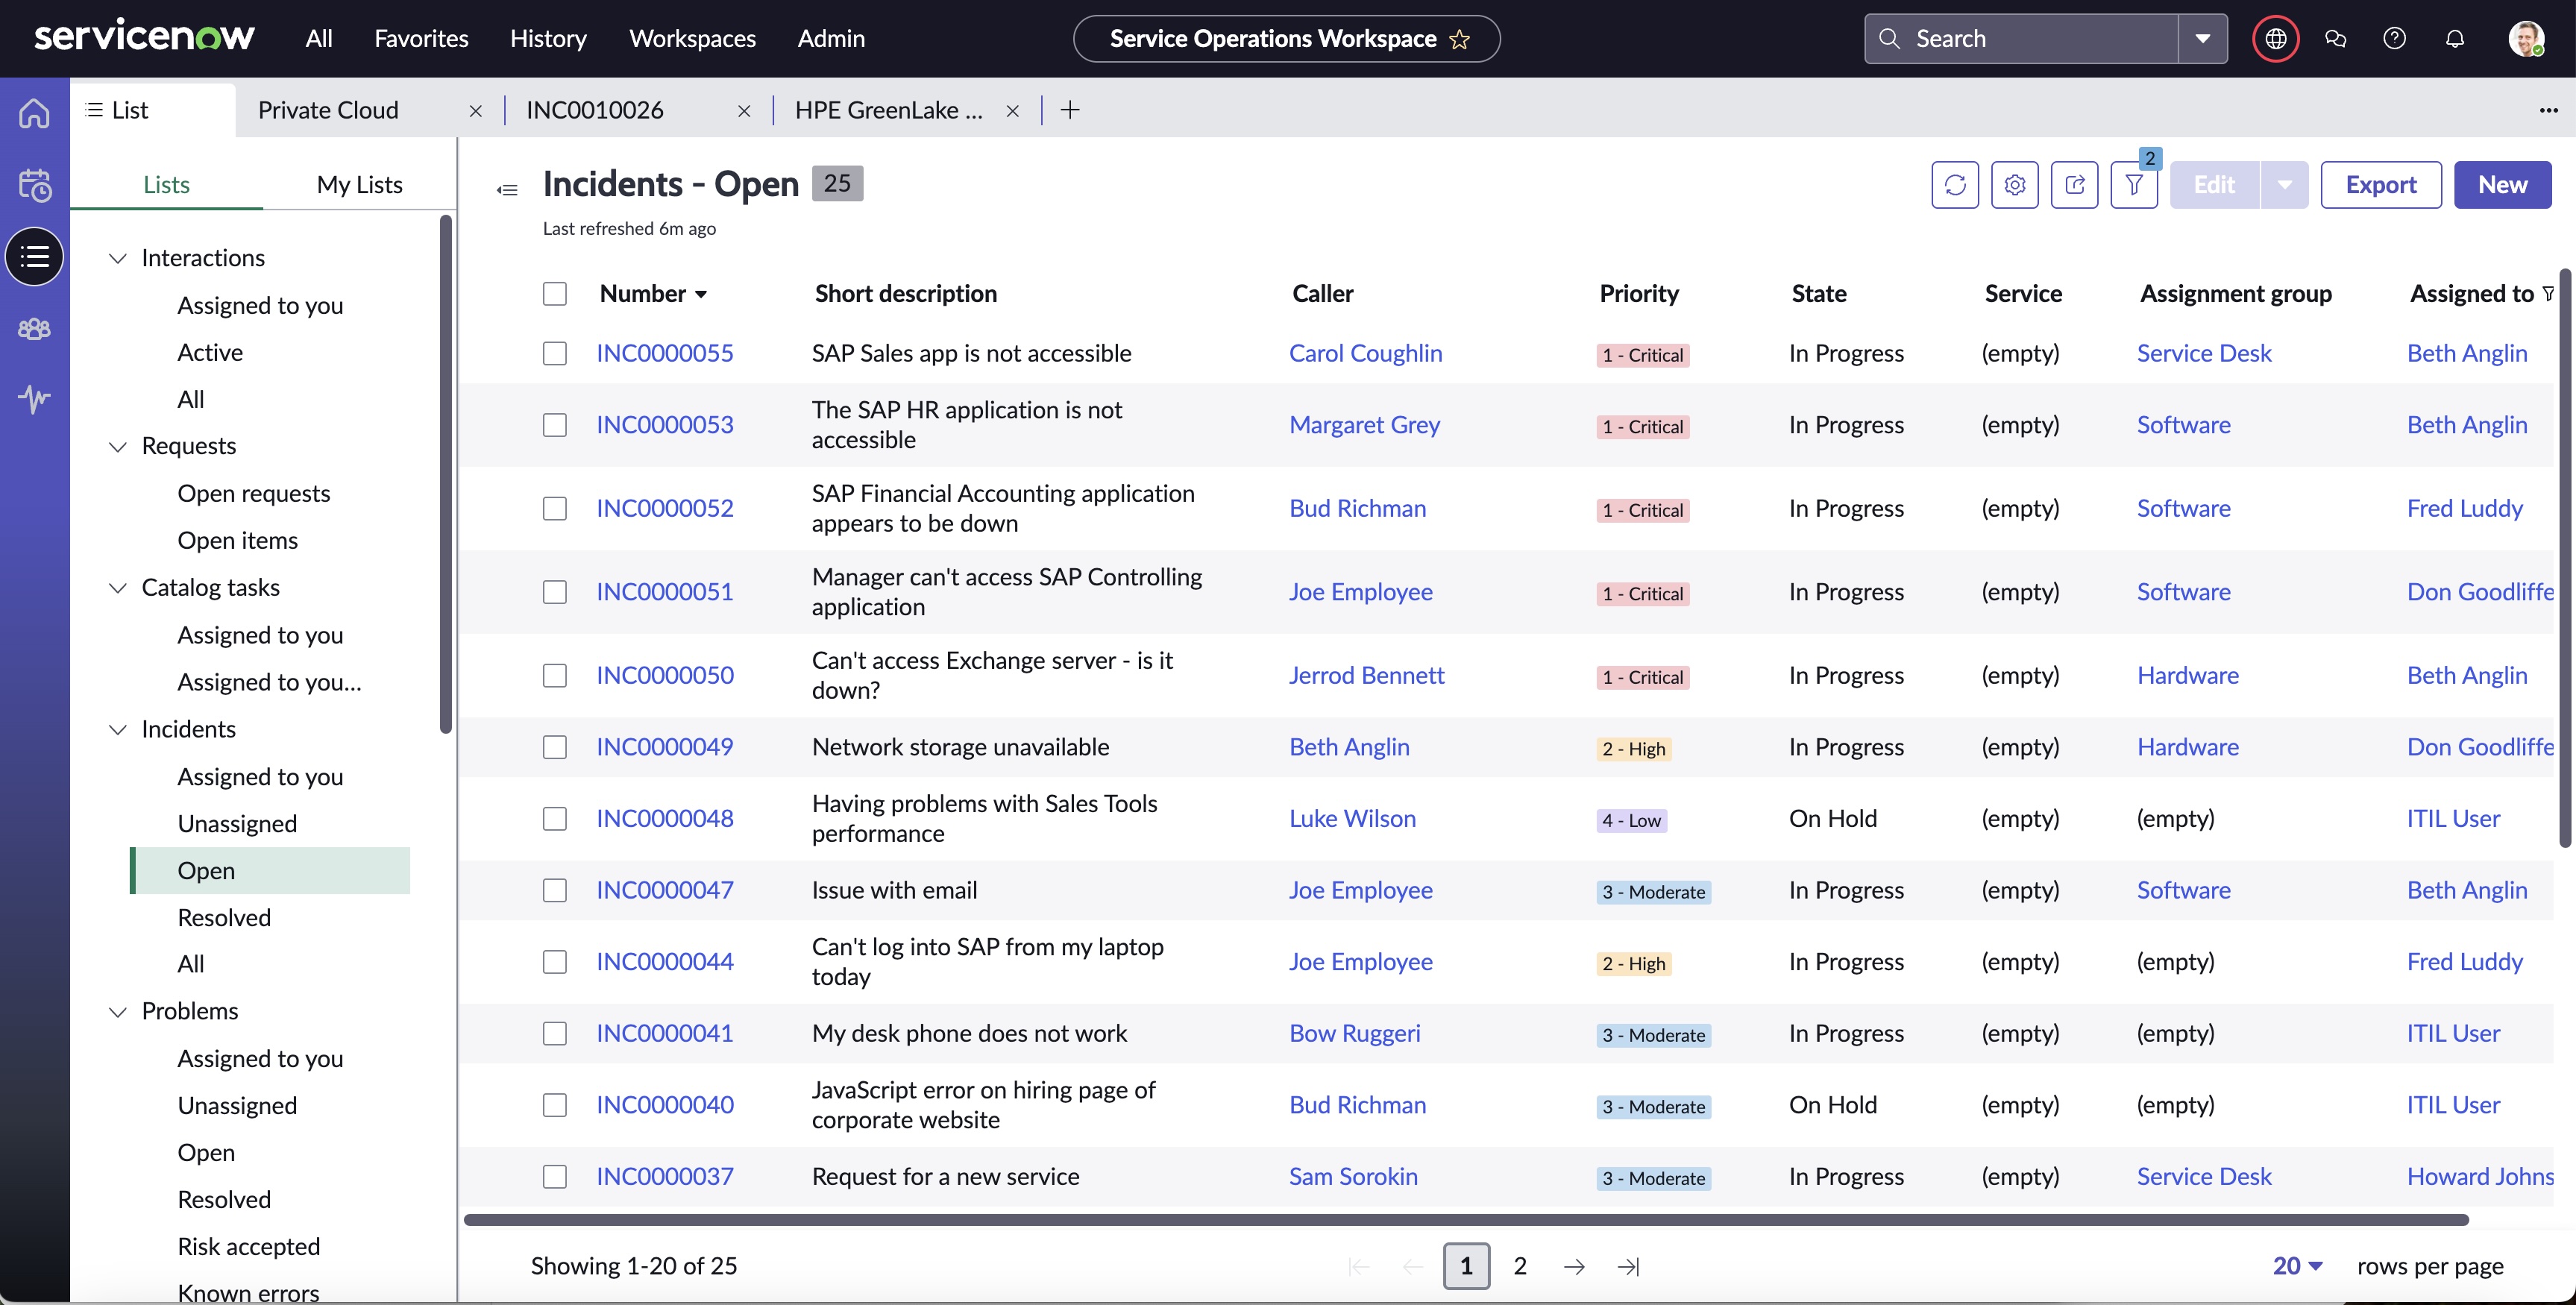Toggle the select-all rows checkbox

555,293
